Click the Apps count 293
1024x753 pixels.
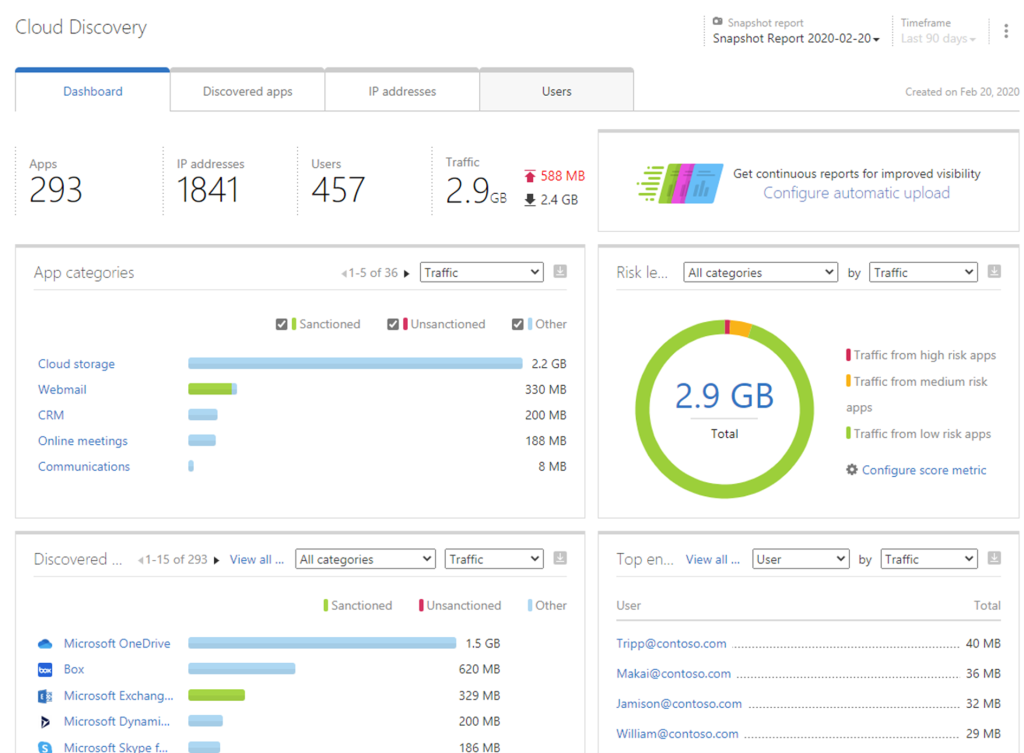tap(56, 190)
